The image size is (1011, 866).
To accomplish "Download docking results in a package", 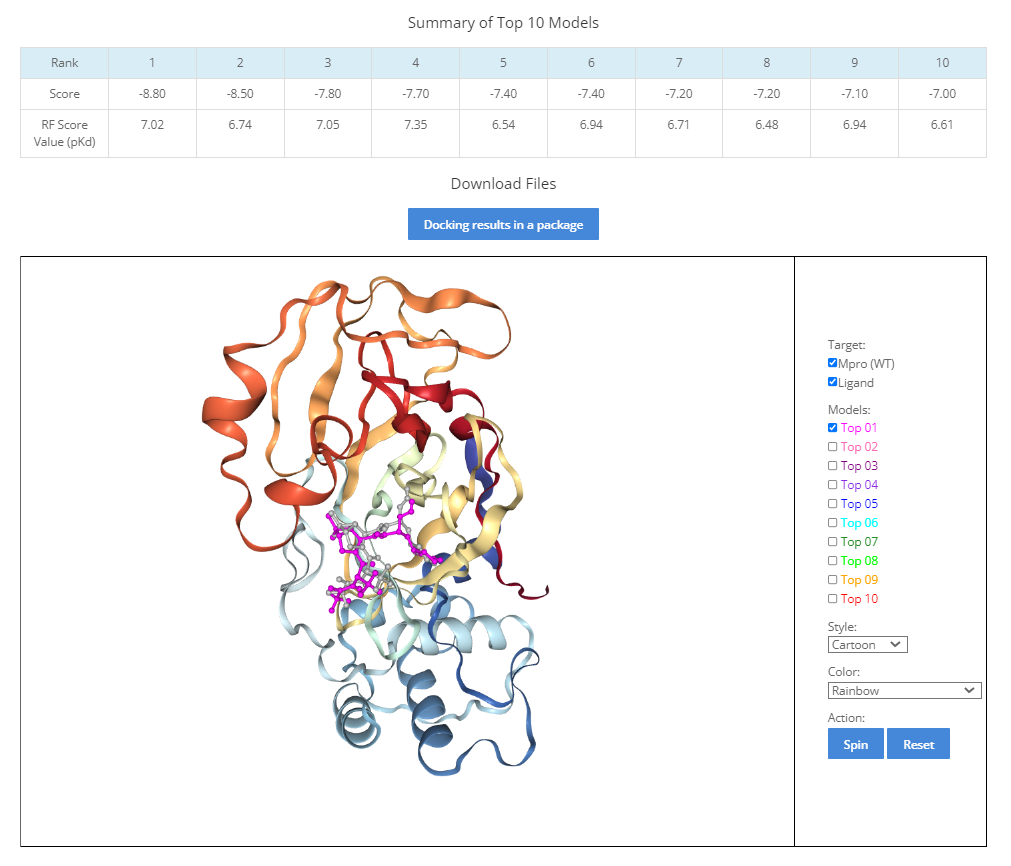I will tap(503, 224).
